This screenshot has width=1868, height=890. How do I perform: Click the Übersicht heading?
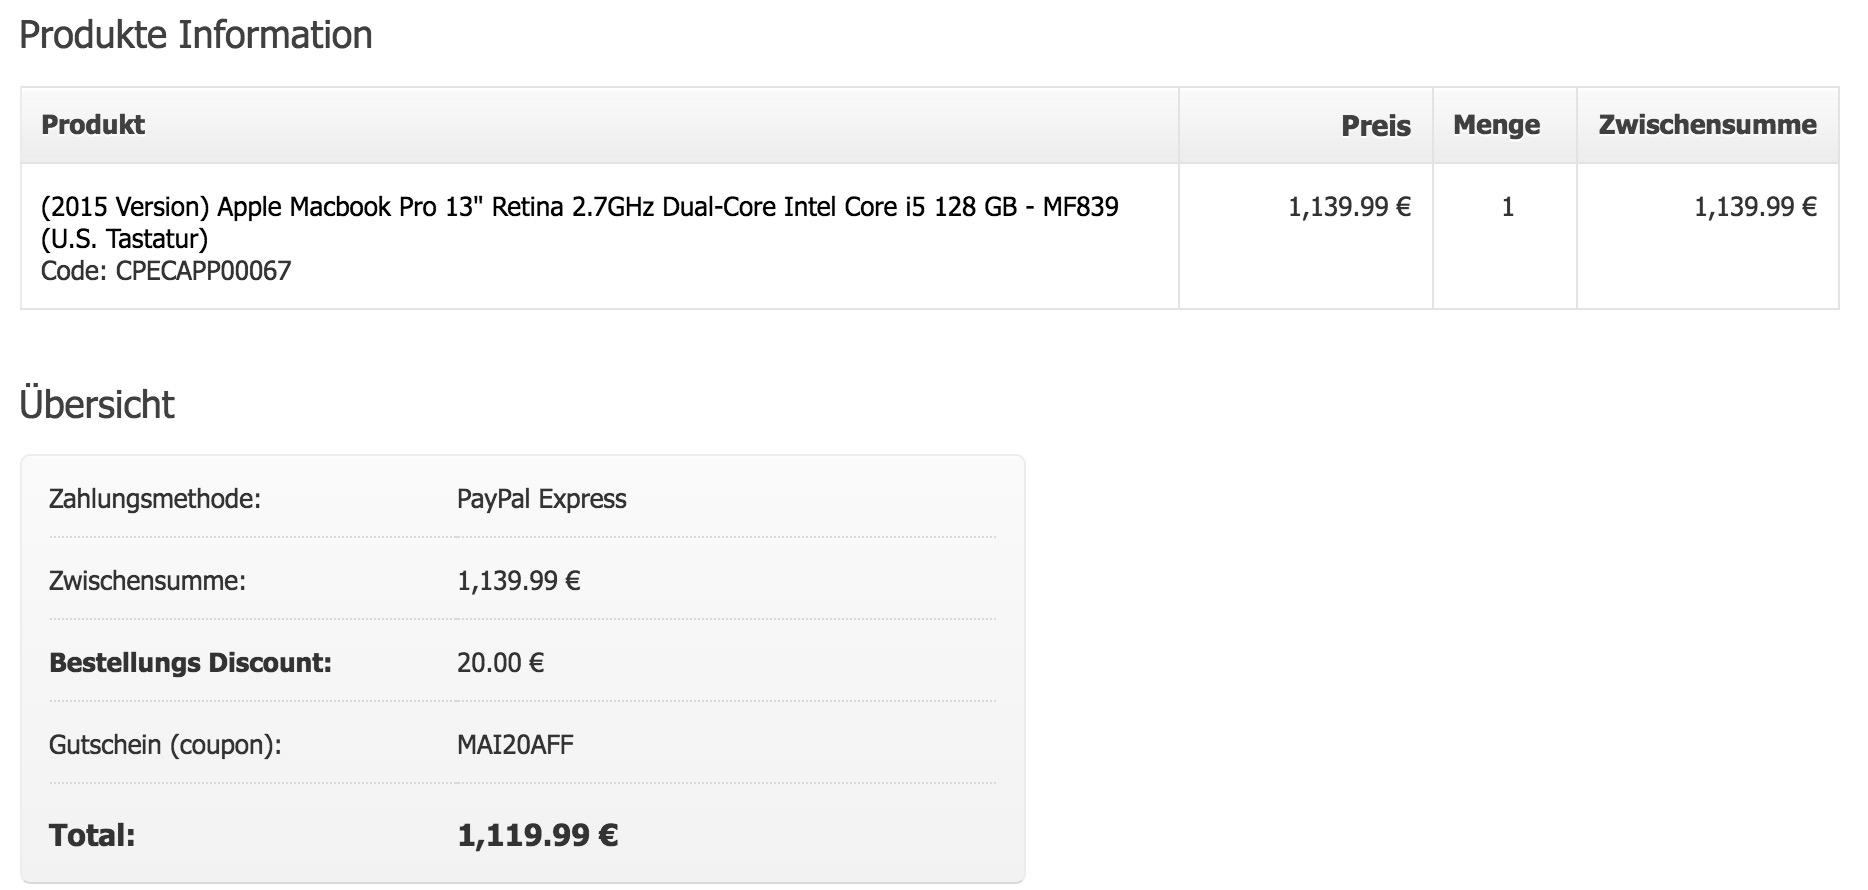pyautogui.click(x=97, y=405)
